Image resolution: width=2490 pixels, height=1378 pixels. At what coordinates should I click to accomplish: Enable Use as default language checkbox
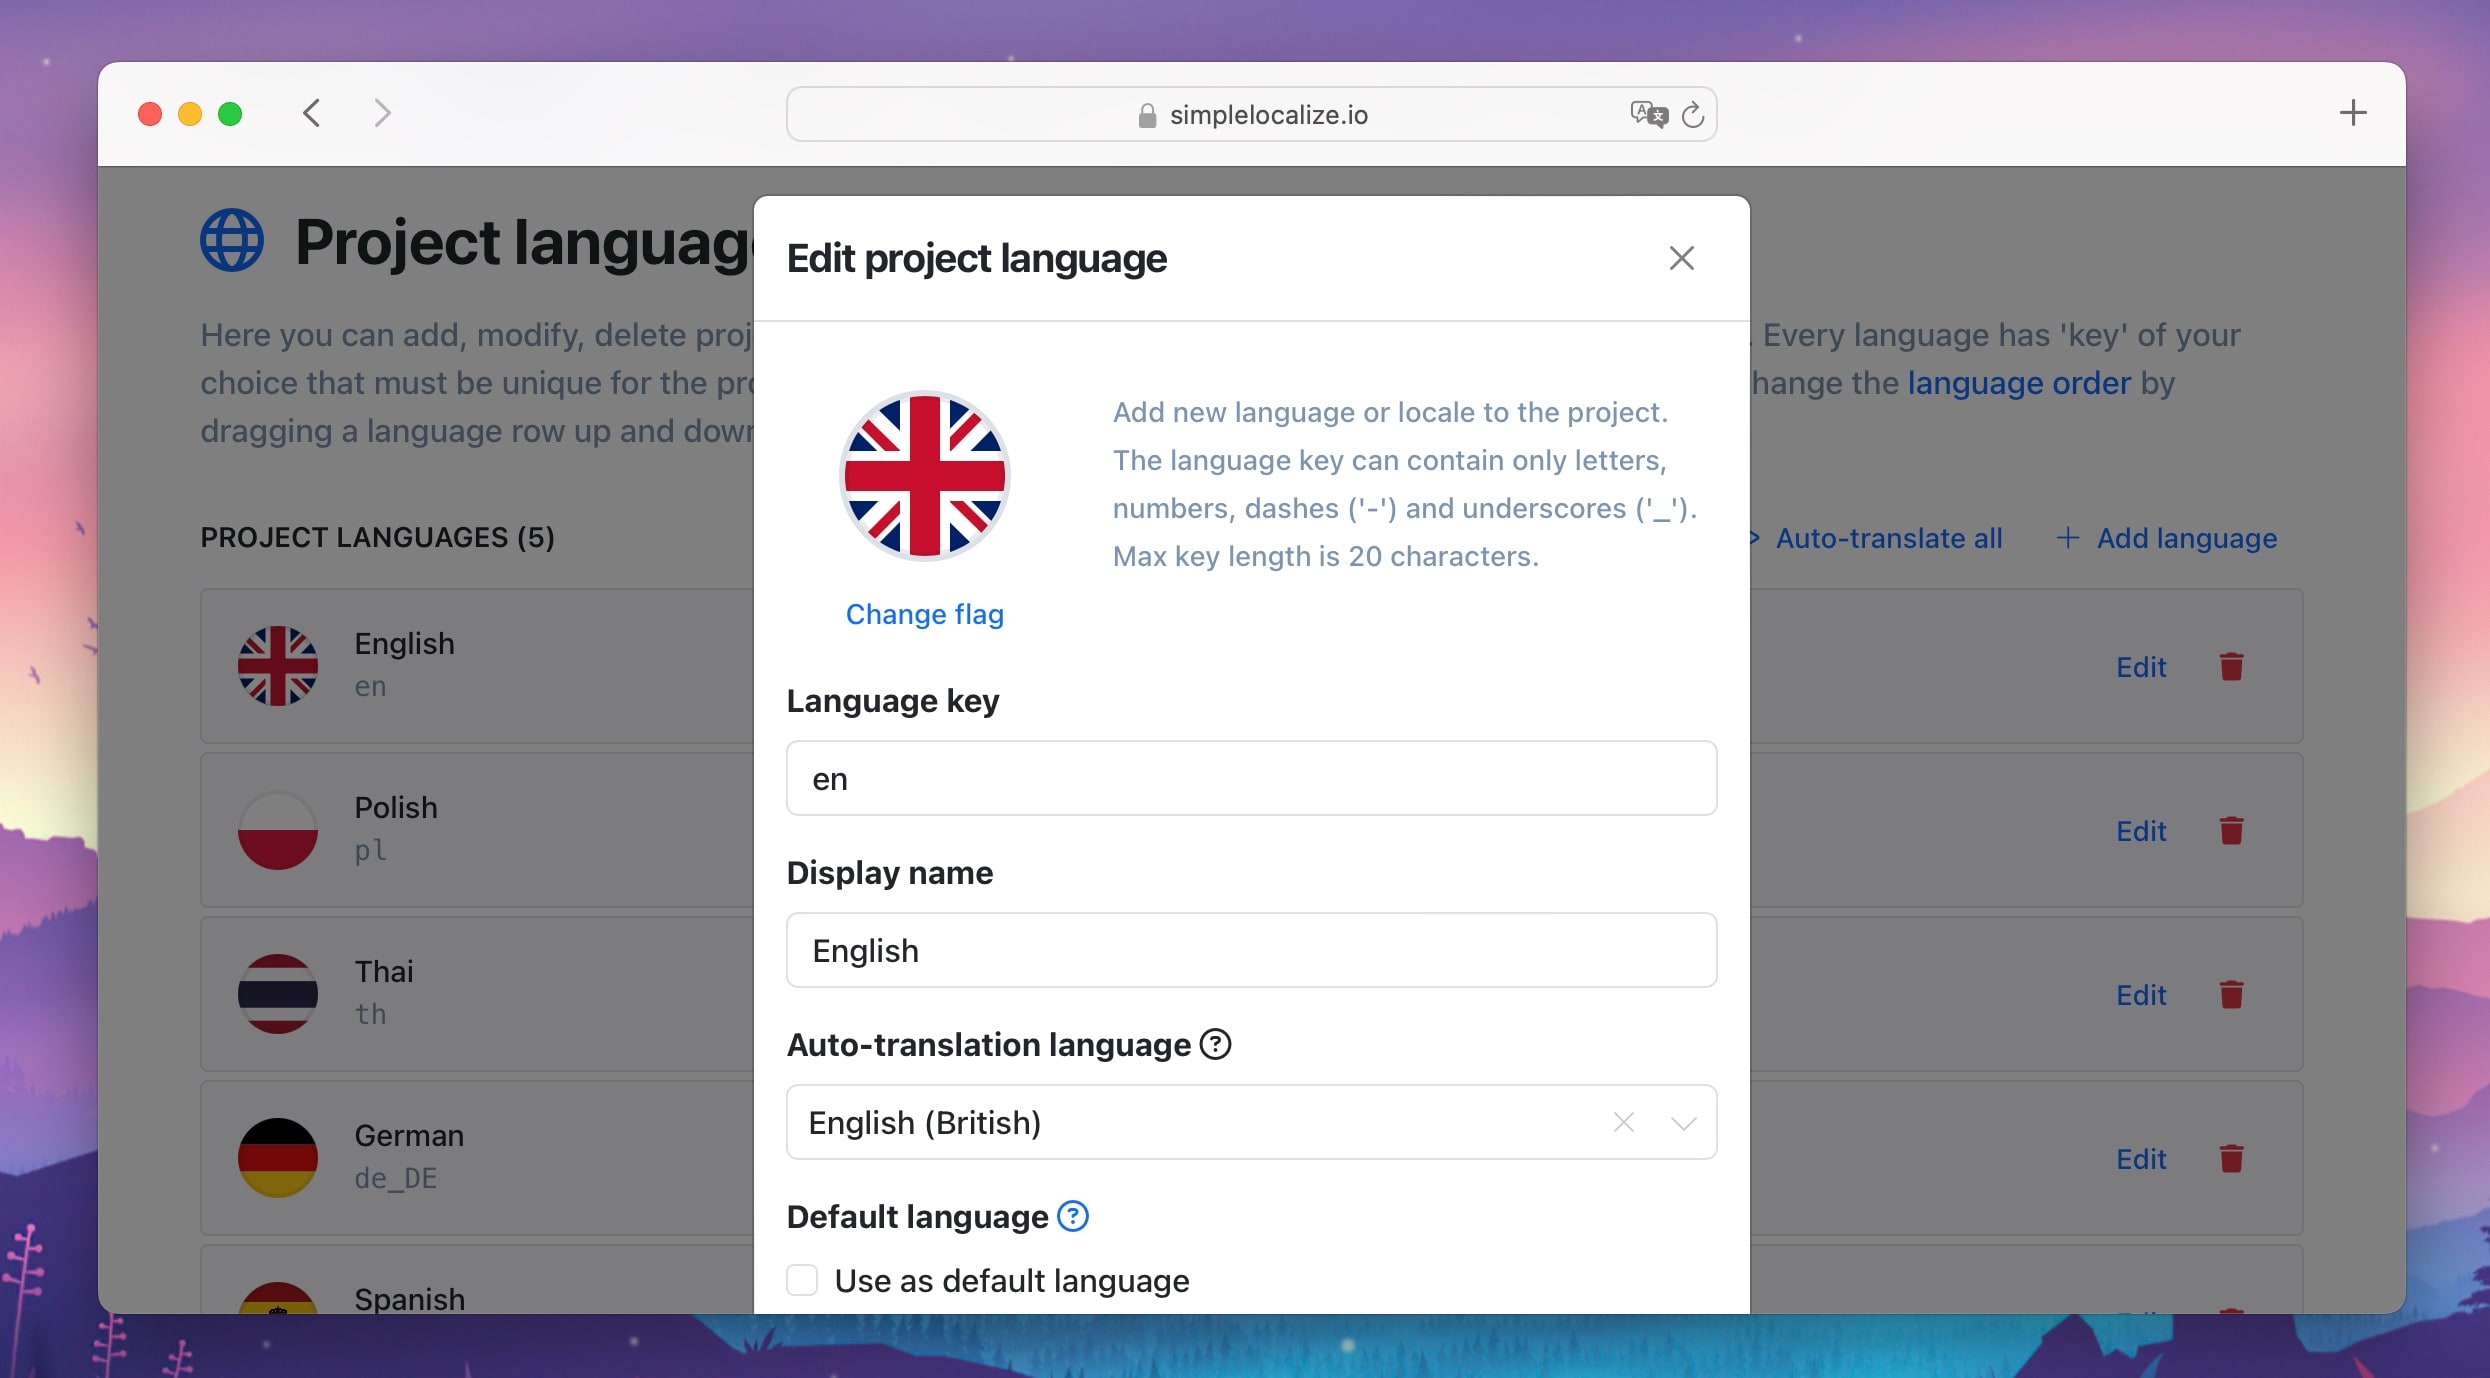click(802, 1280)
